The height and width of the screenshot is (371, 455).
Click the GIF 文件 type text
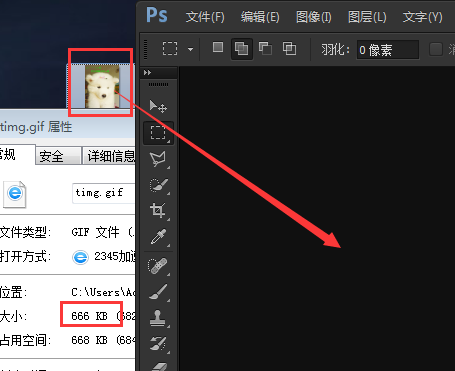[x=95, y=232]
